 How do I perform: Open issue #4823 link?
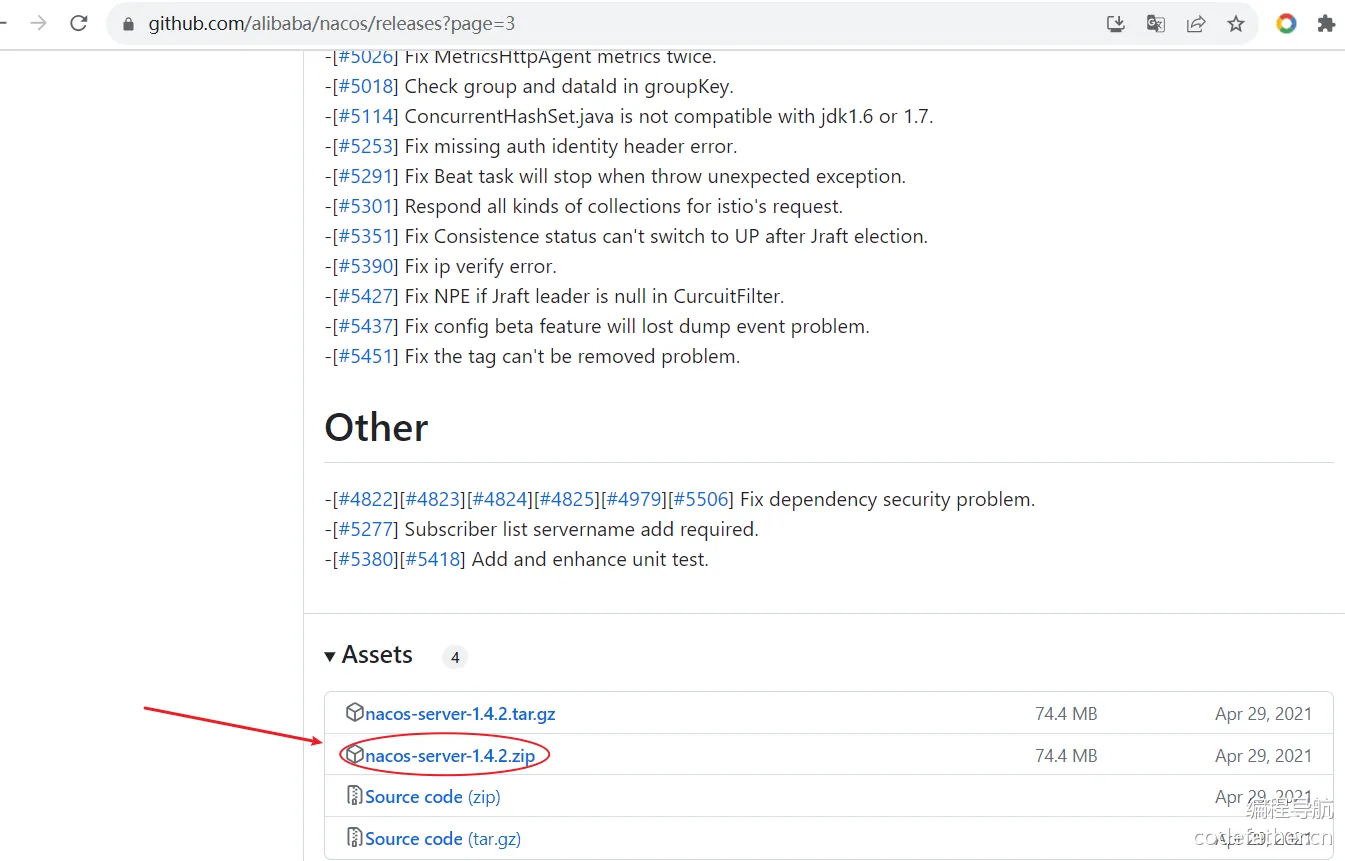pyautogui.click(x=432, y=500)
